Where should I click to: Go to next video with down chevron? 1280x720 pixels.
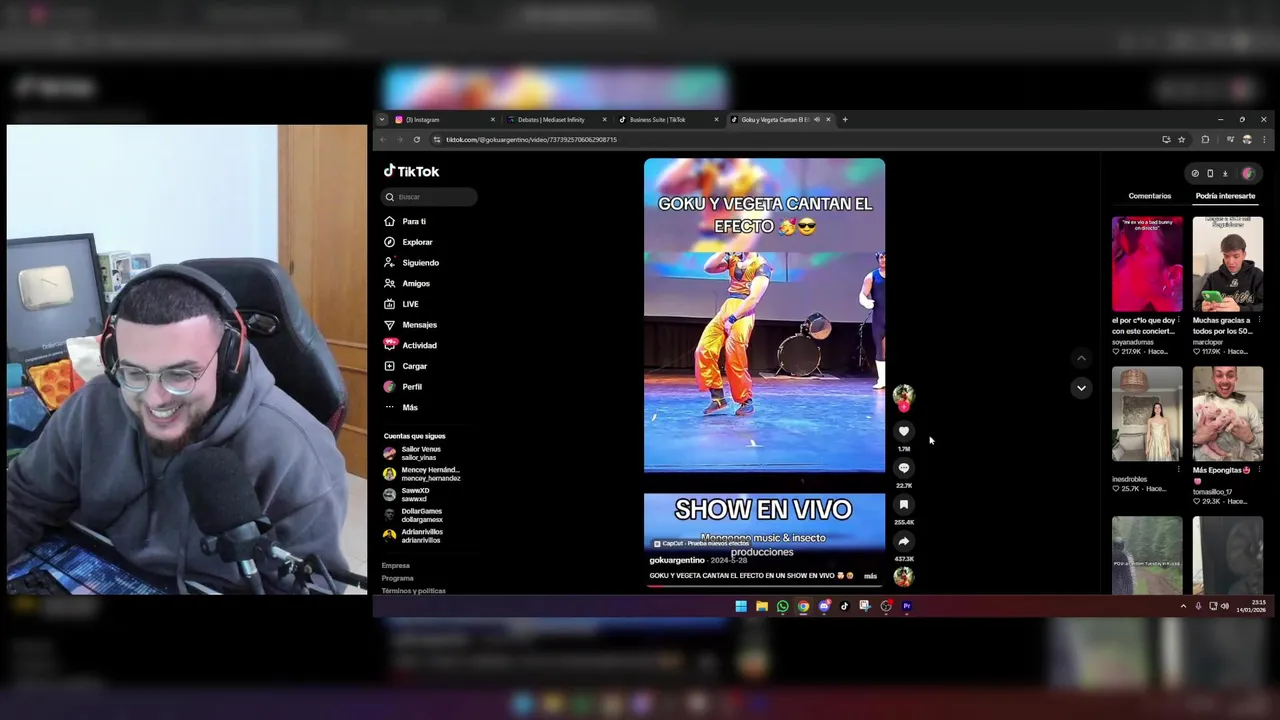pos(1081,388)
